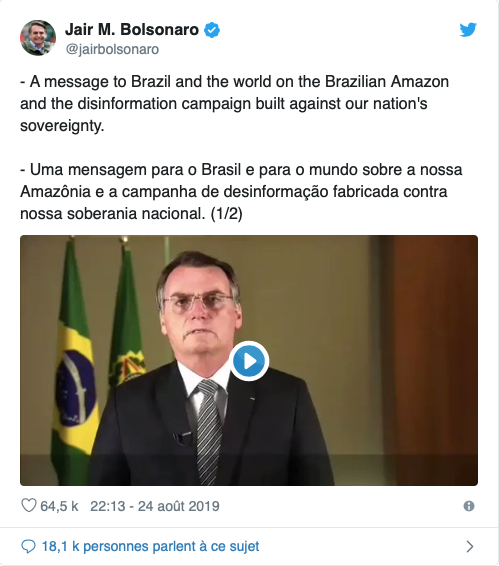Click the wooden panel area of video

(435, 360)
